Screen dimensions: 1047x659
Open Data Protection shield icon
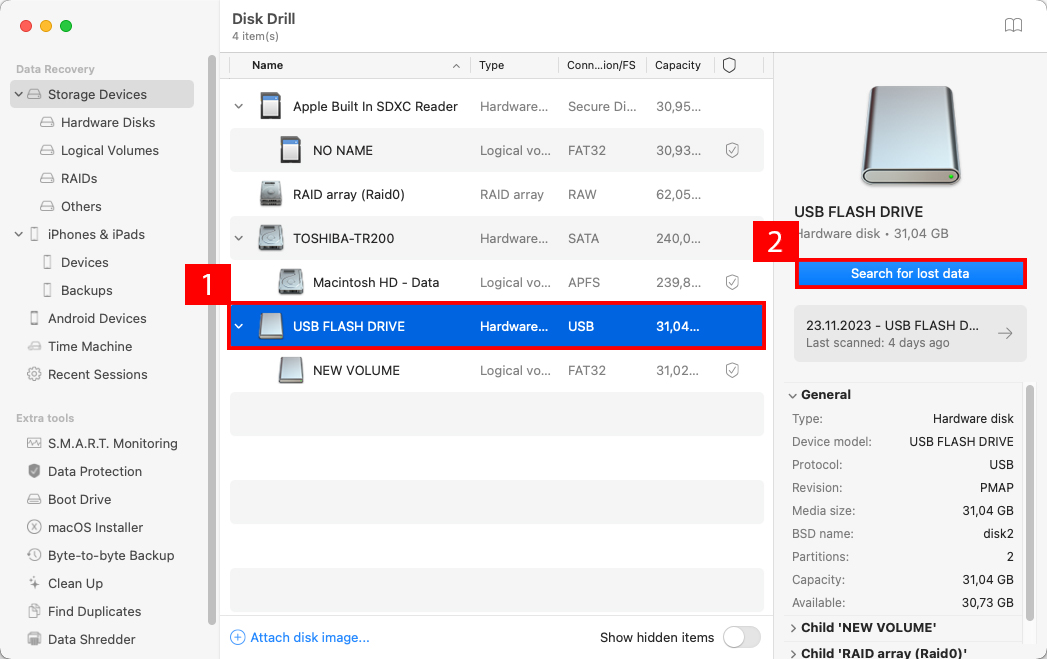tap(34, 471)
